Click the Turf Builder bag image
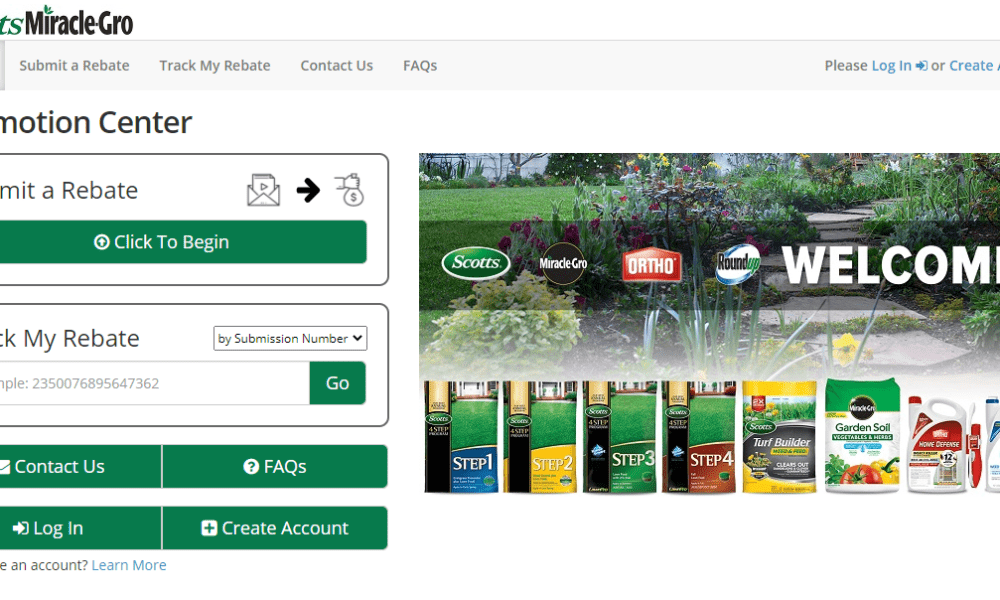The height and width of the screenshot is (600, 1000). [779, 437]
